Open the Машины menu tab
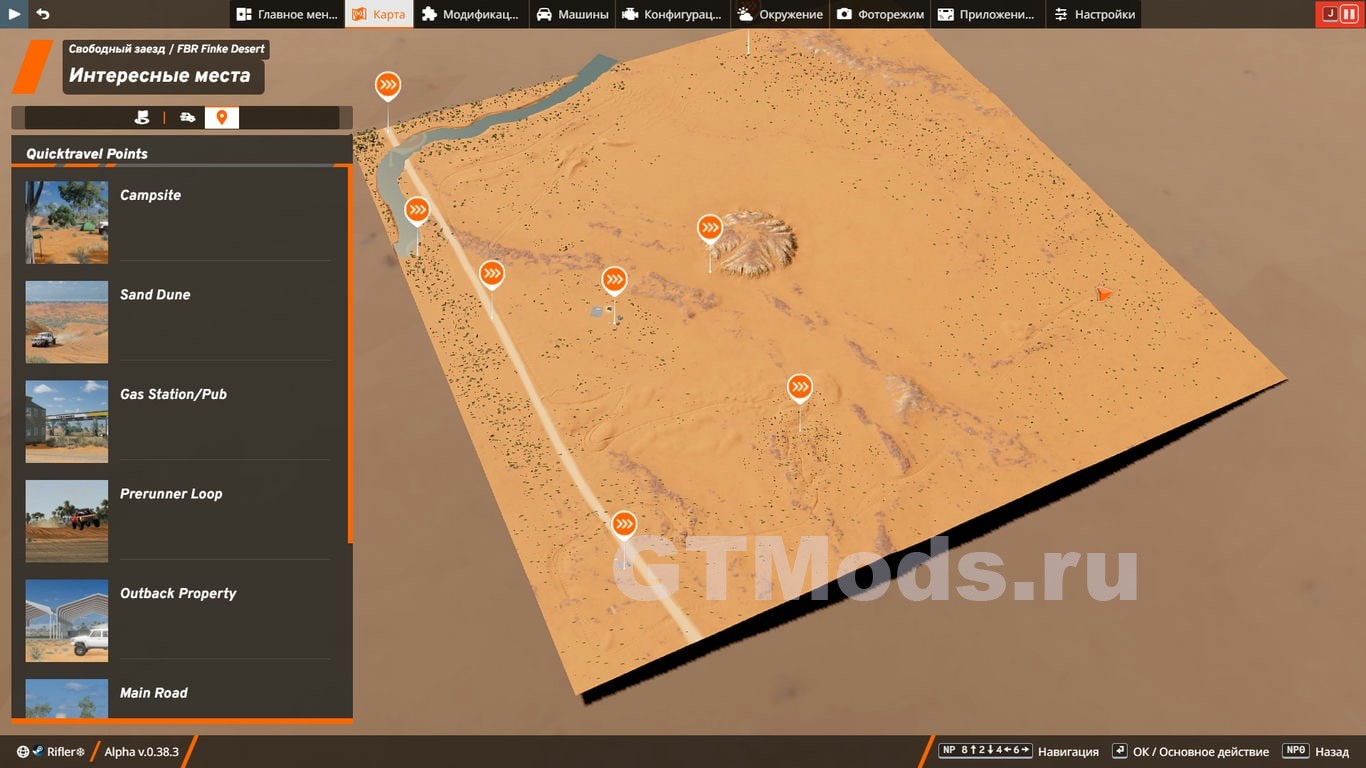 (572, 14)
